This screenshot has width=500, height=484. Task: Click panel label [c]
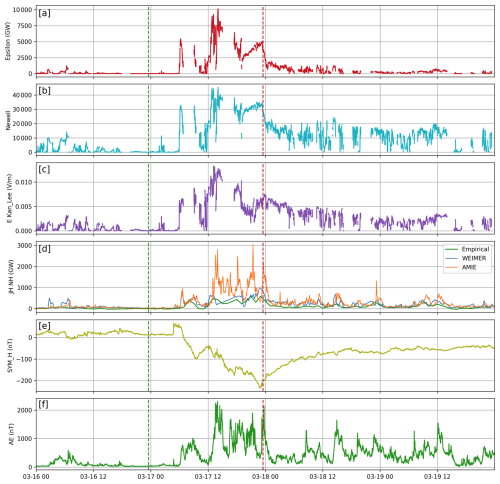click(x=44, y=169)
